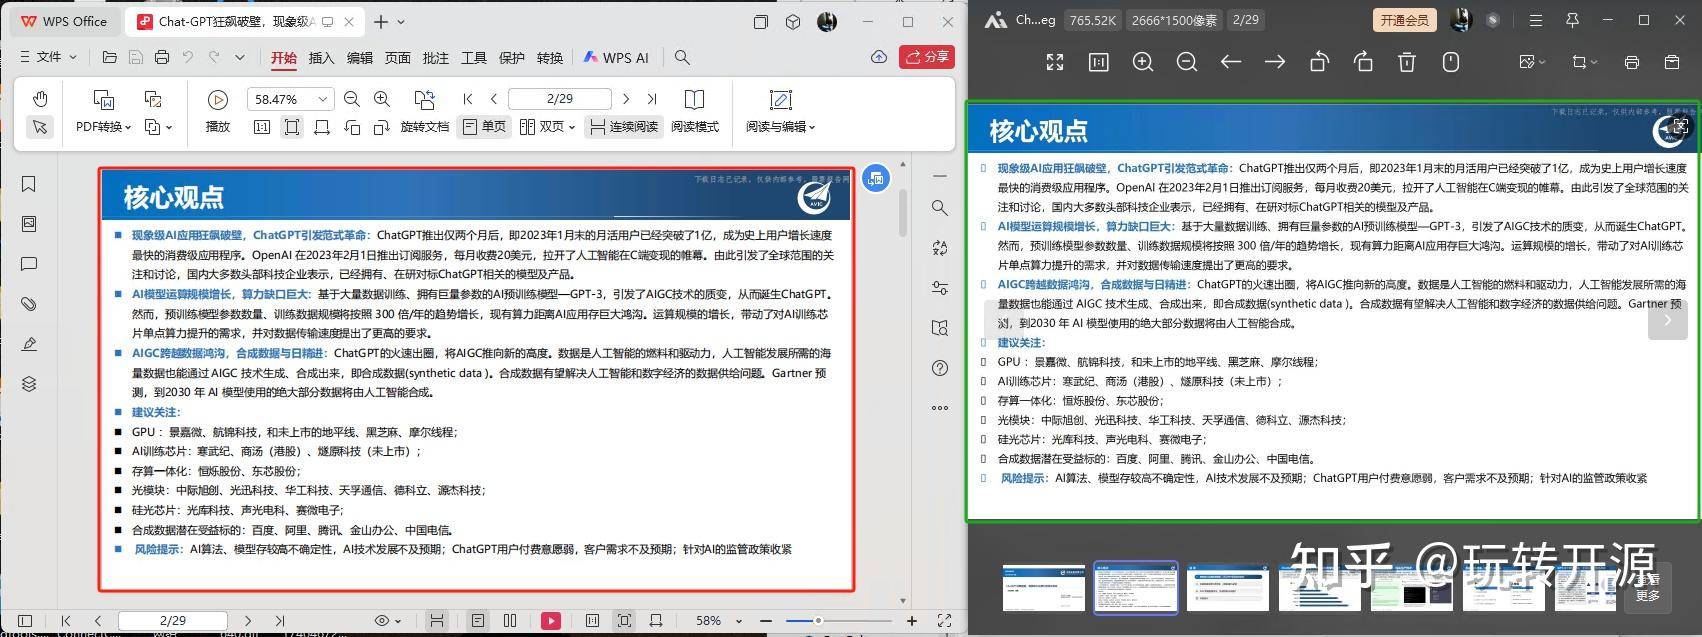Click the 开通会员 membership button
Screen dimensions: 1702x637
pyautogui.click(x=1405, y=20)
